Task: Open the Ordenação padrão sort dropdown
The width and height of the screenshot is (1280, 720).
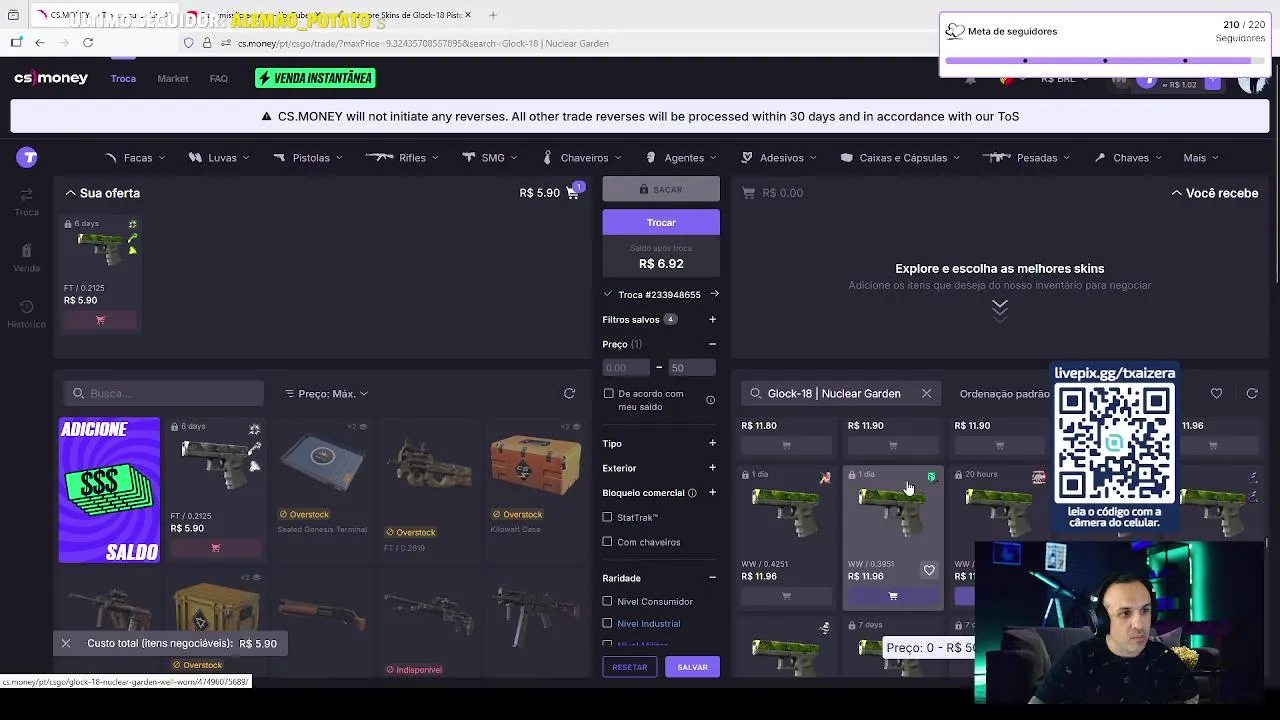Action: point(1004,394)
